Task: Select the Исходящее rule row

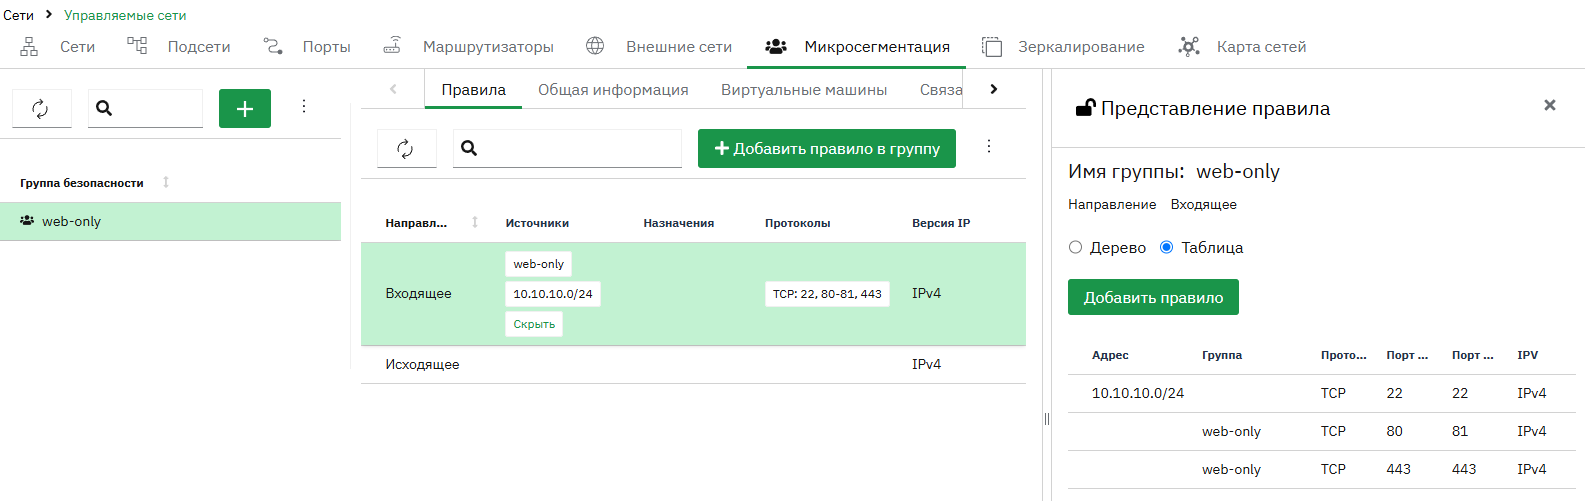Action: tap(693, 364)
